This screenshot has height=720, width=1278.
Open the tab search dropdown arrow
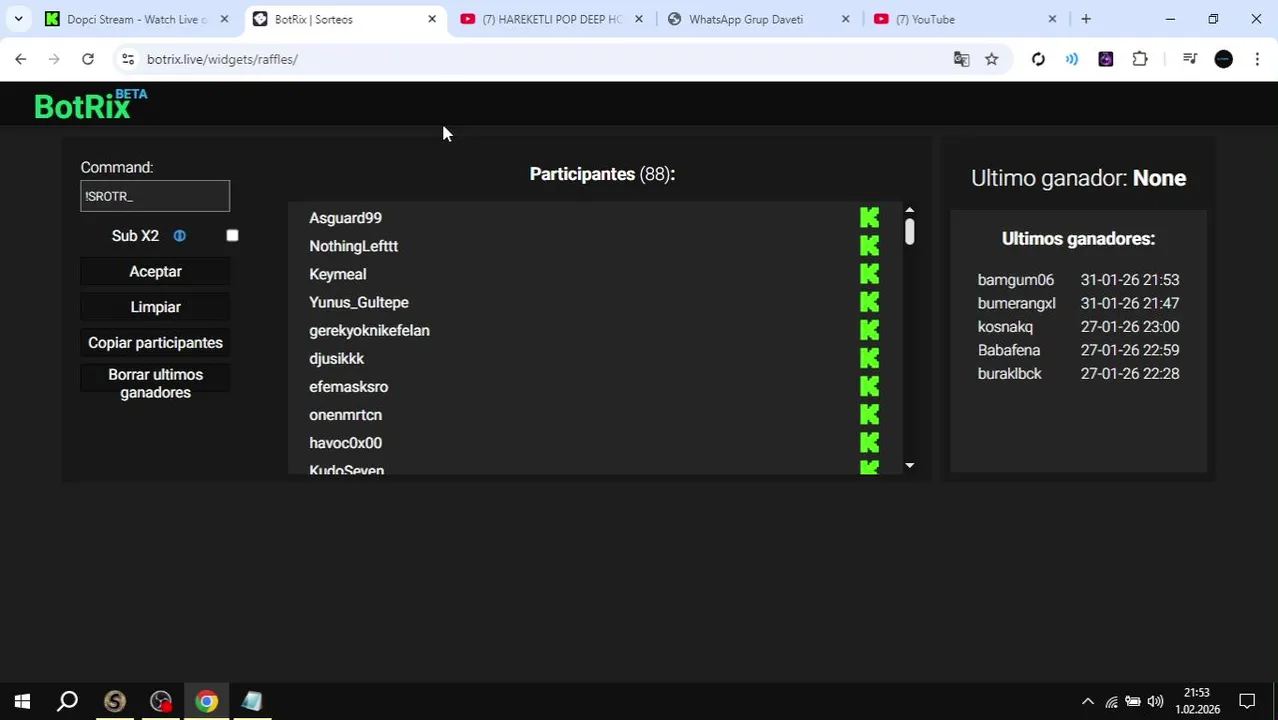coord(18,19)
